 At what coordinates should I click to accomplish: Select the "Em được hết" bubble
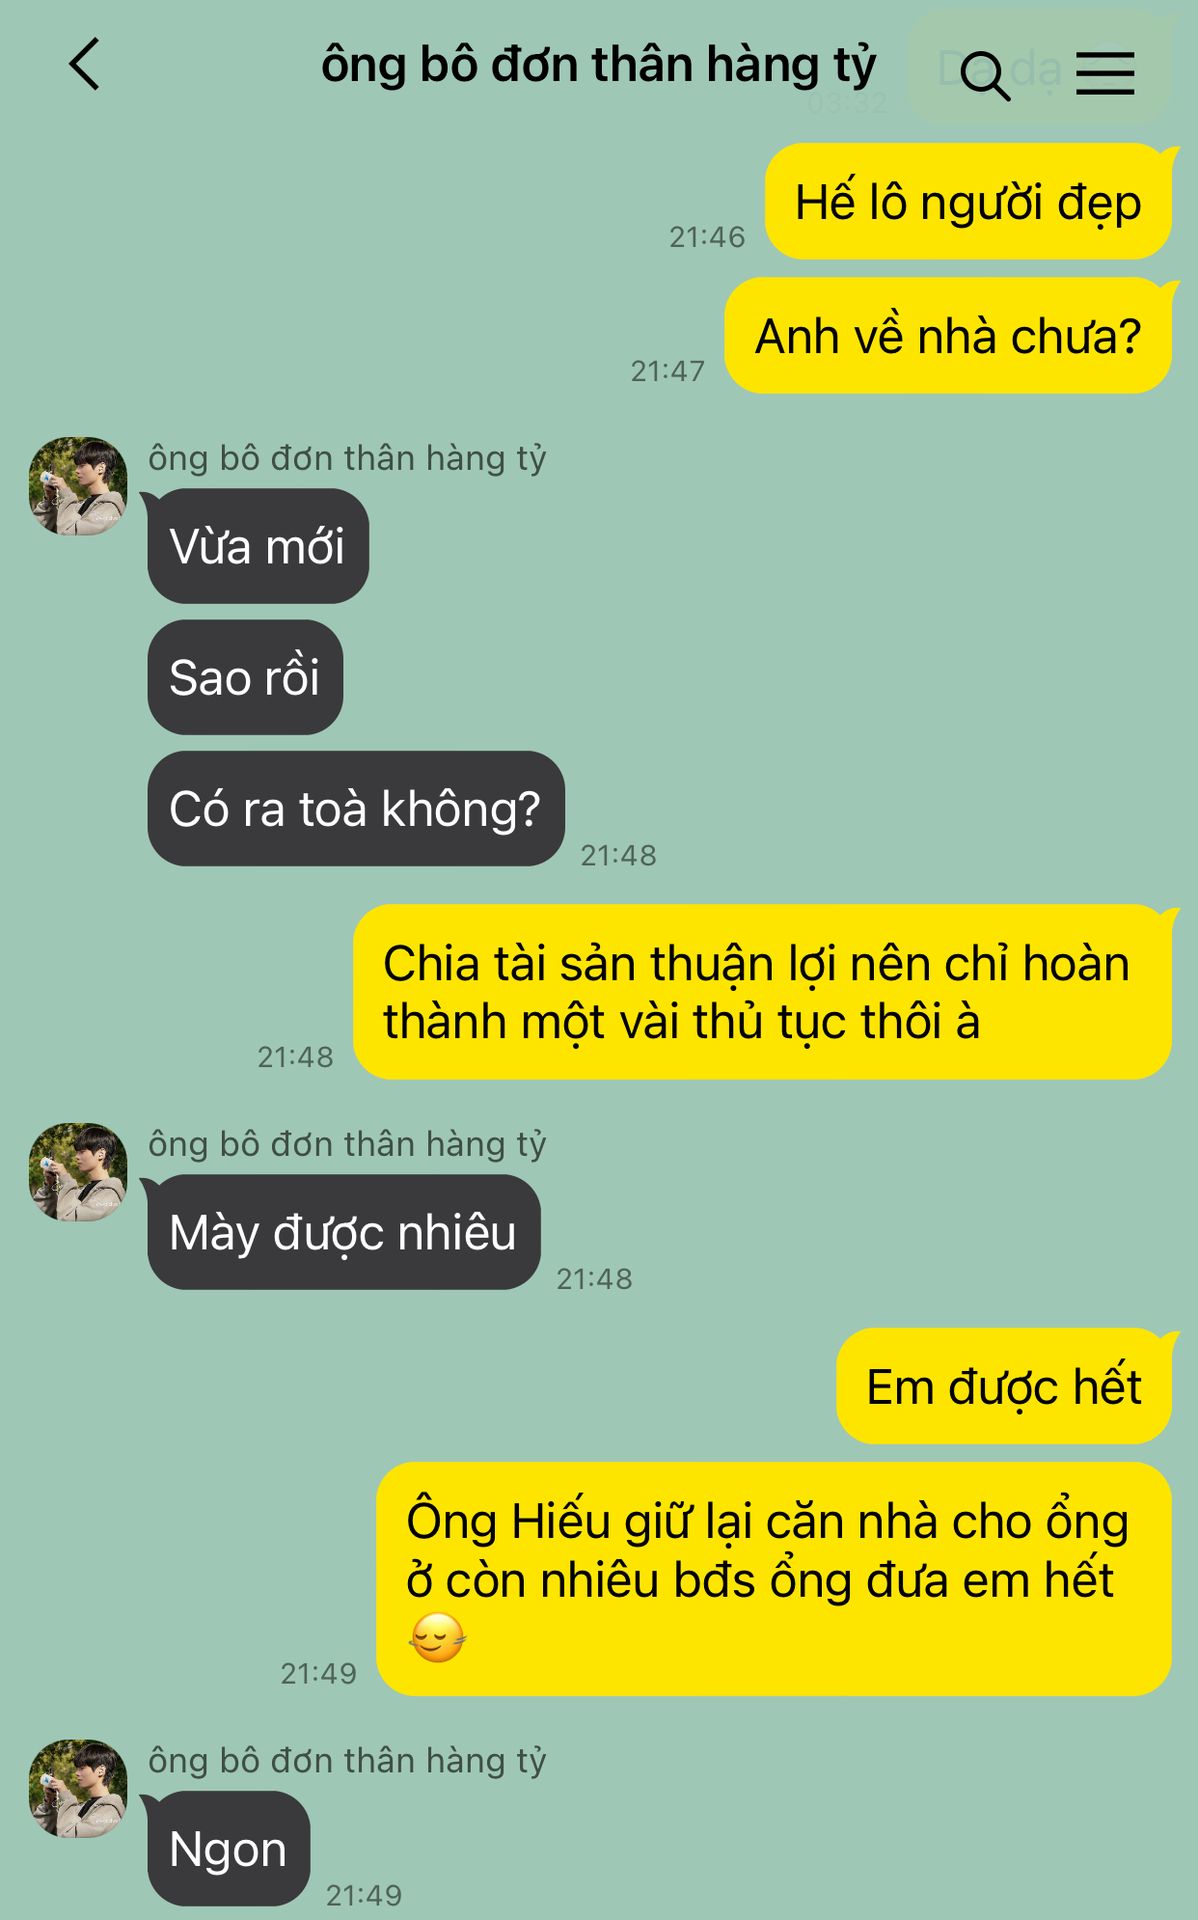click(x=1004, y=1386)
